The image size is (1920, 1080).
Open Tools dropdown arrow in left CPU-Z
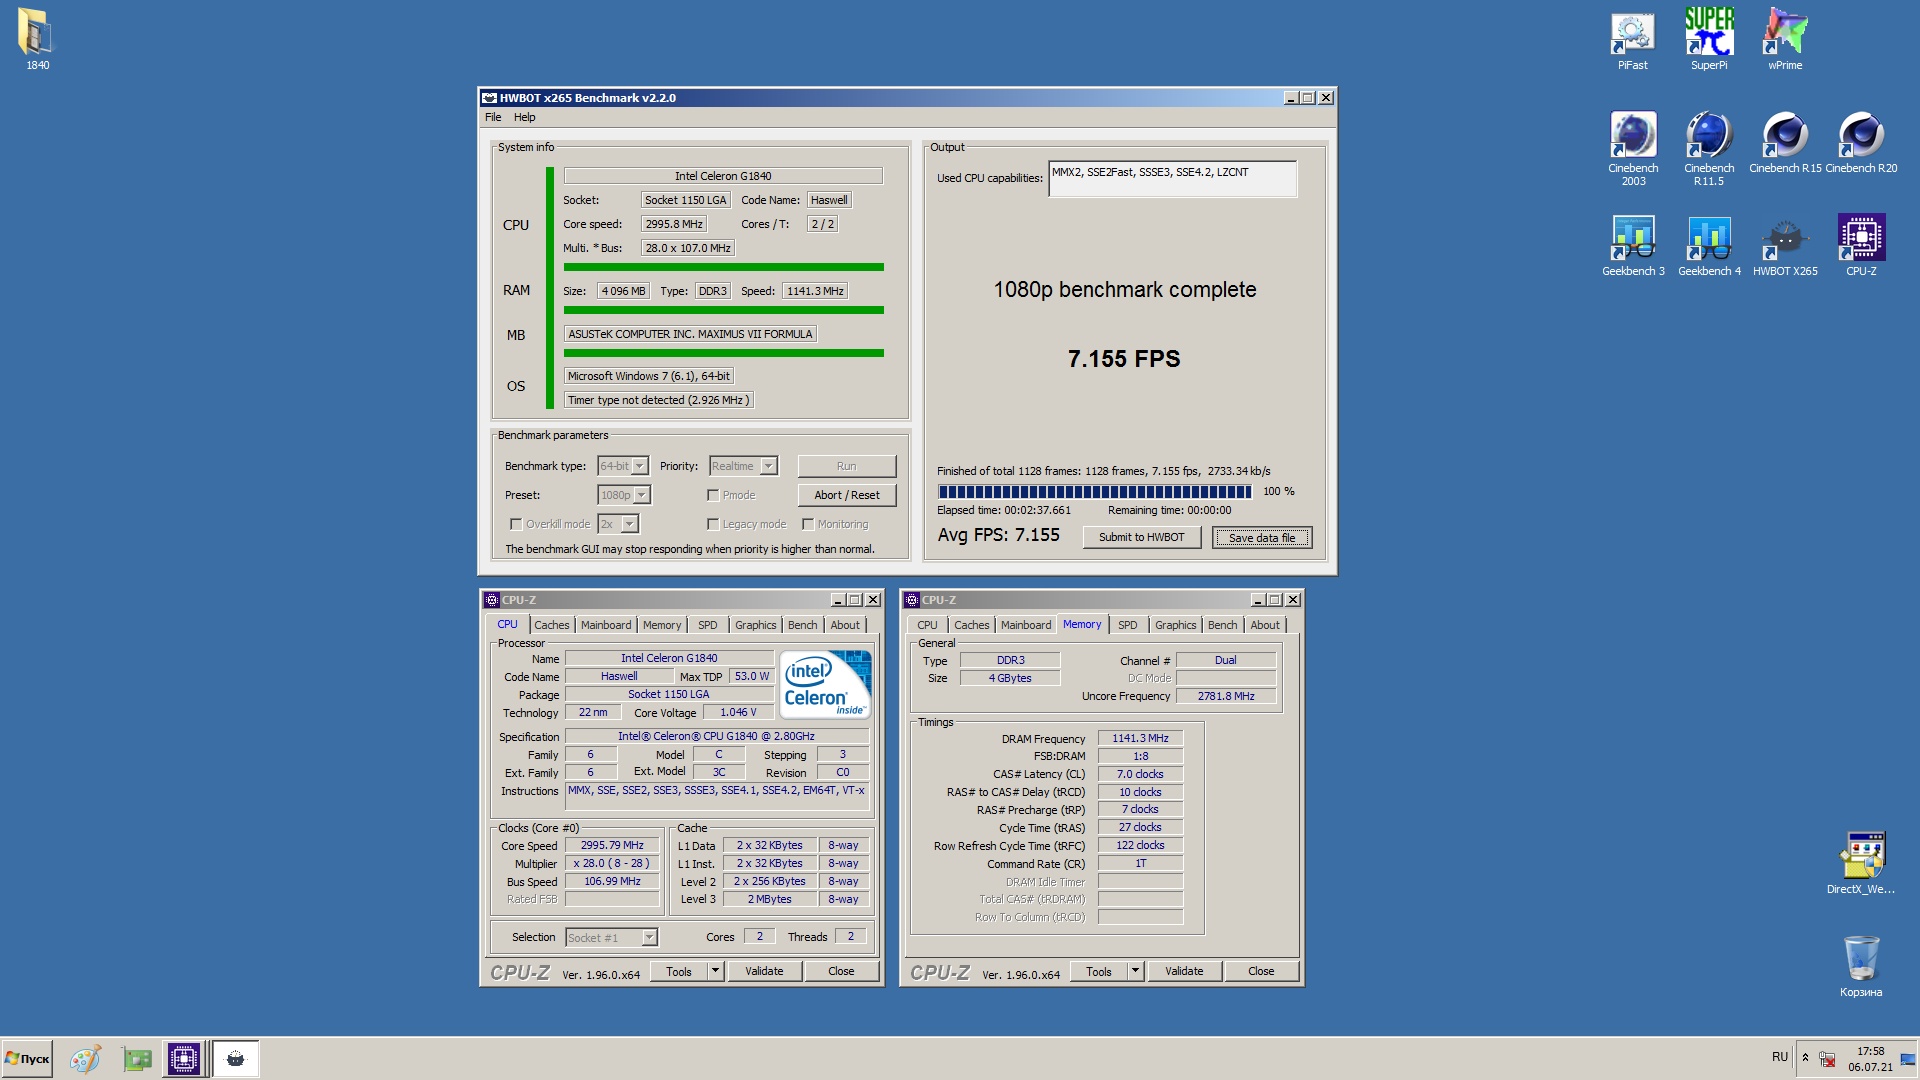pos(715,971)
